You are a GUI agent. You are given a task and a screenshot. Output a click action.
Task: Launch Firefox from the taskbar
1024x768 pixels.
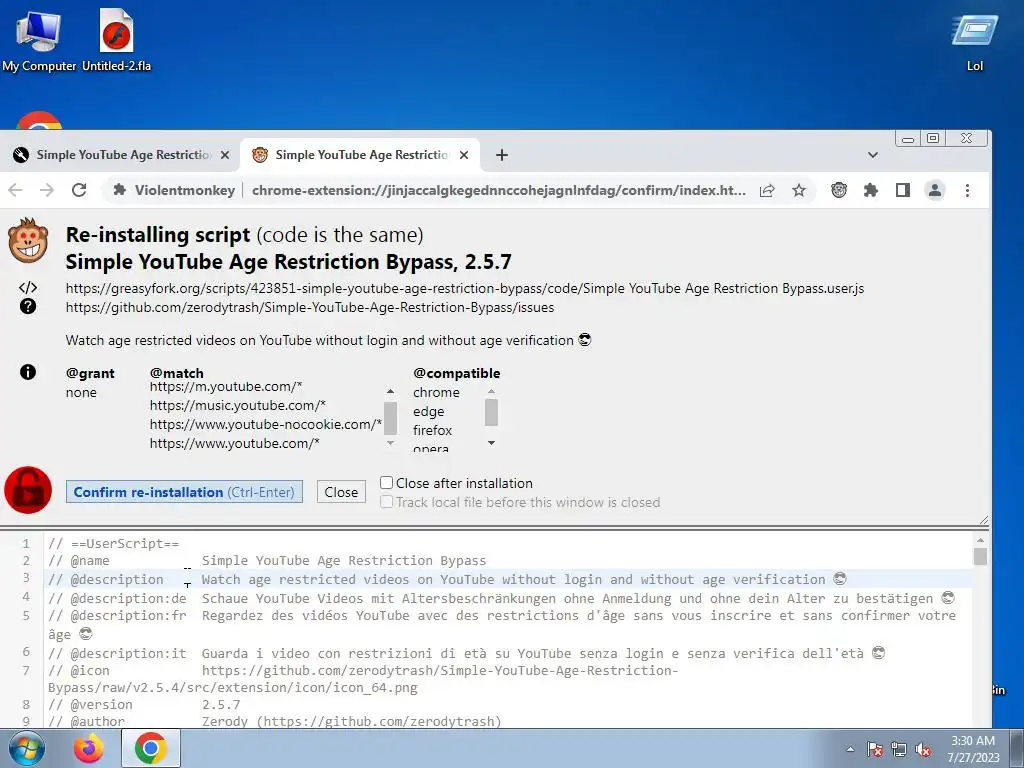click(88, 748)
